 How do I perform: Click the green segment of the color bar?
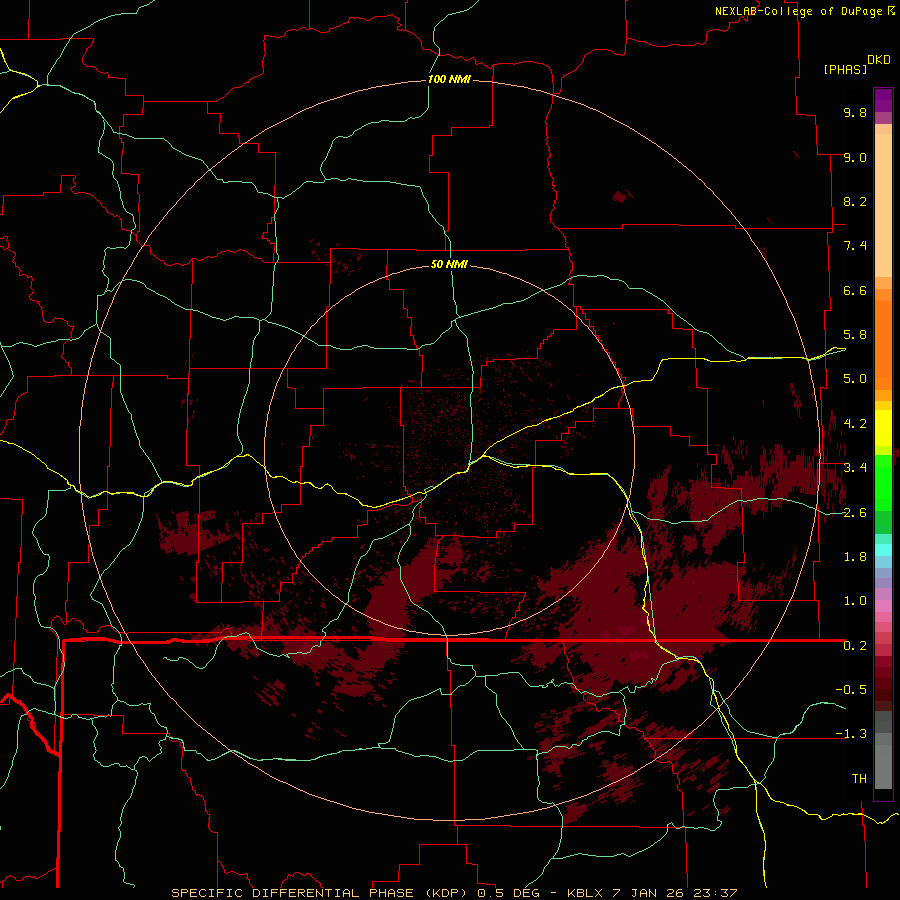883,494
